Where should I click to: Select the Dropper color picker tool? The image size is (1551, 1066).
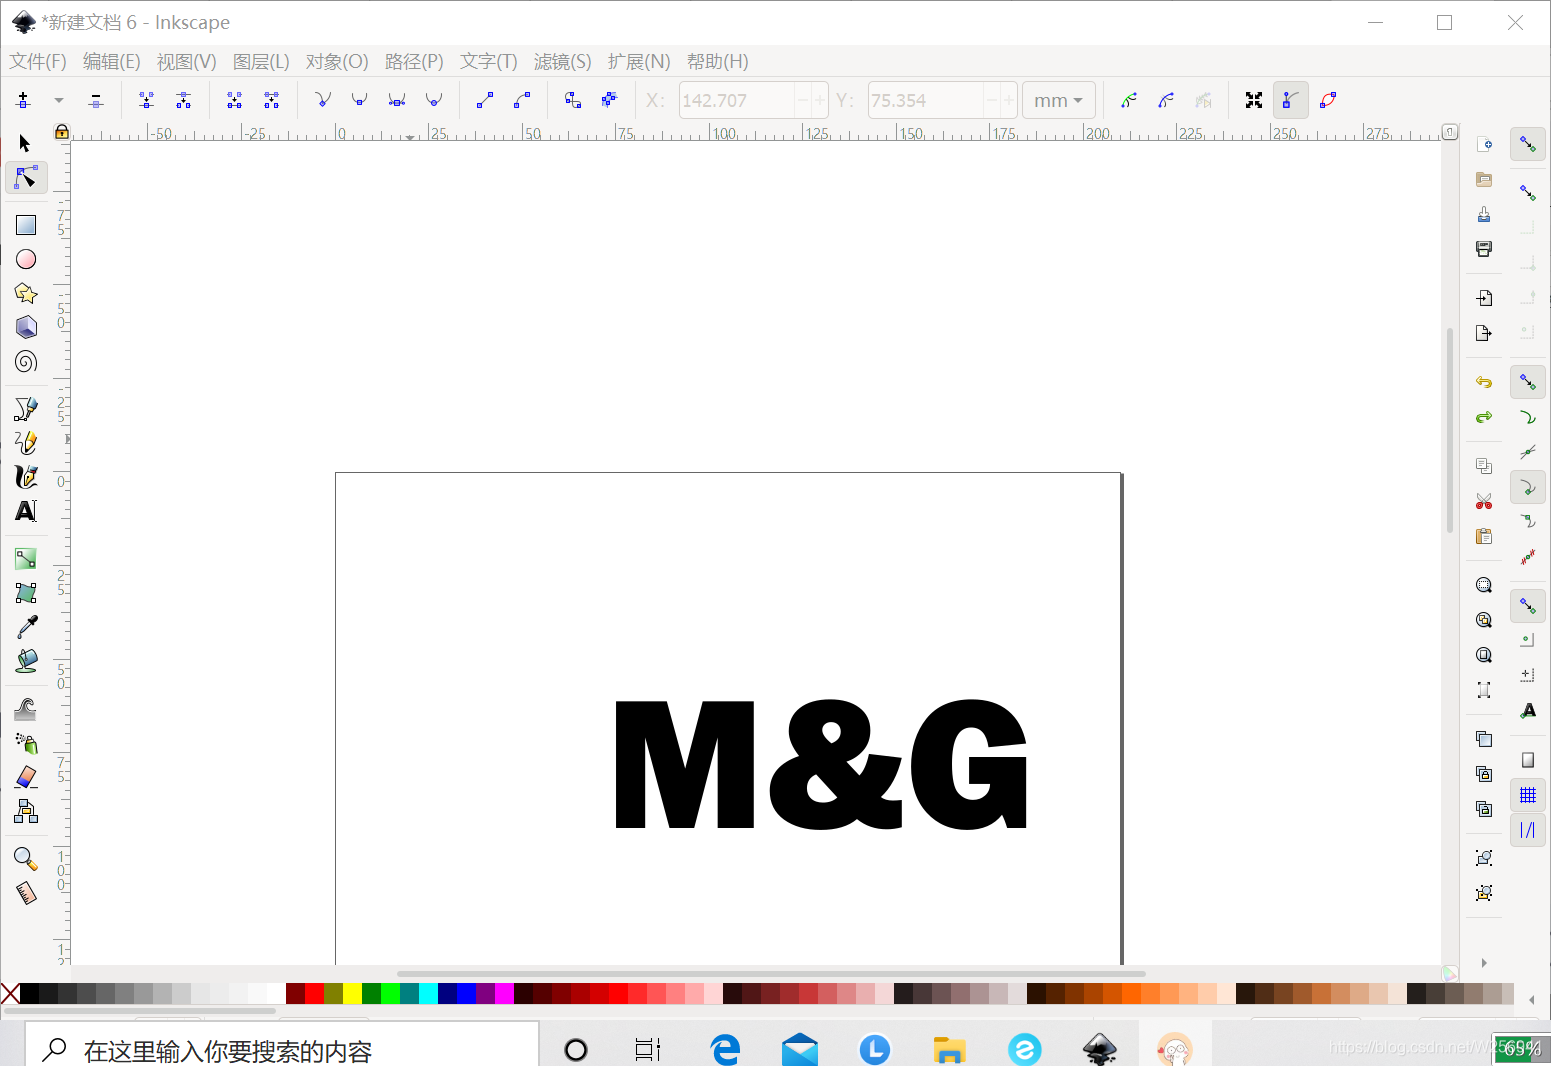pos(26,627)
